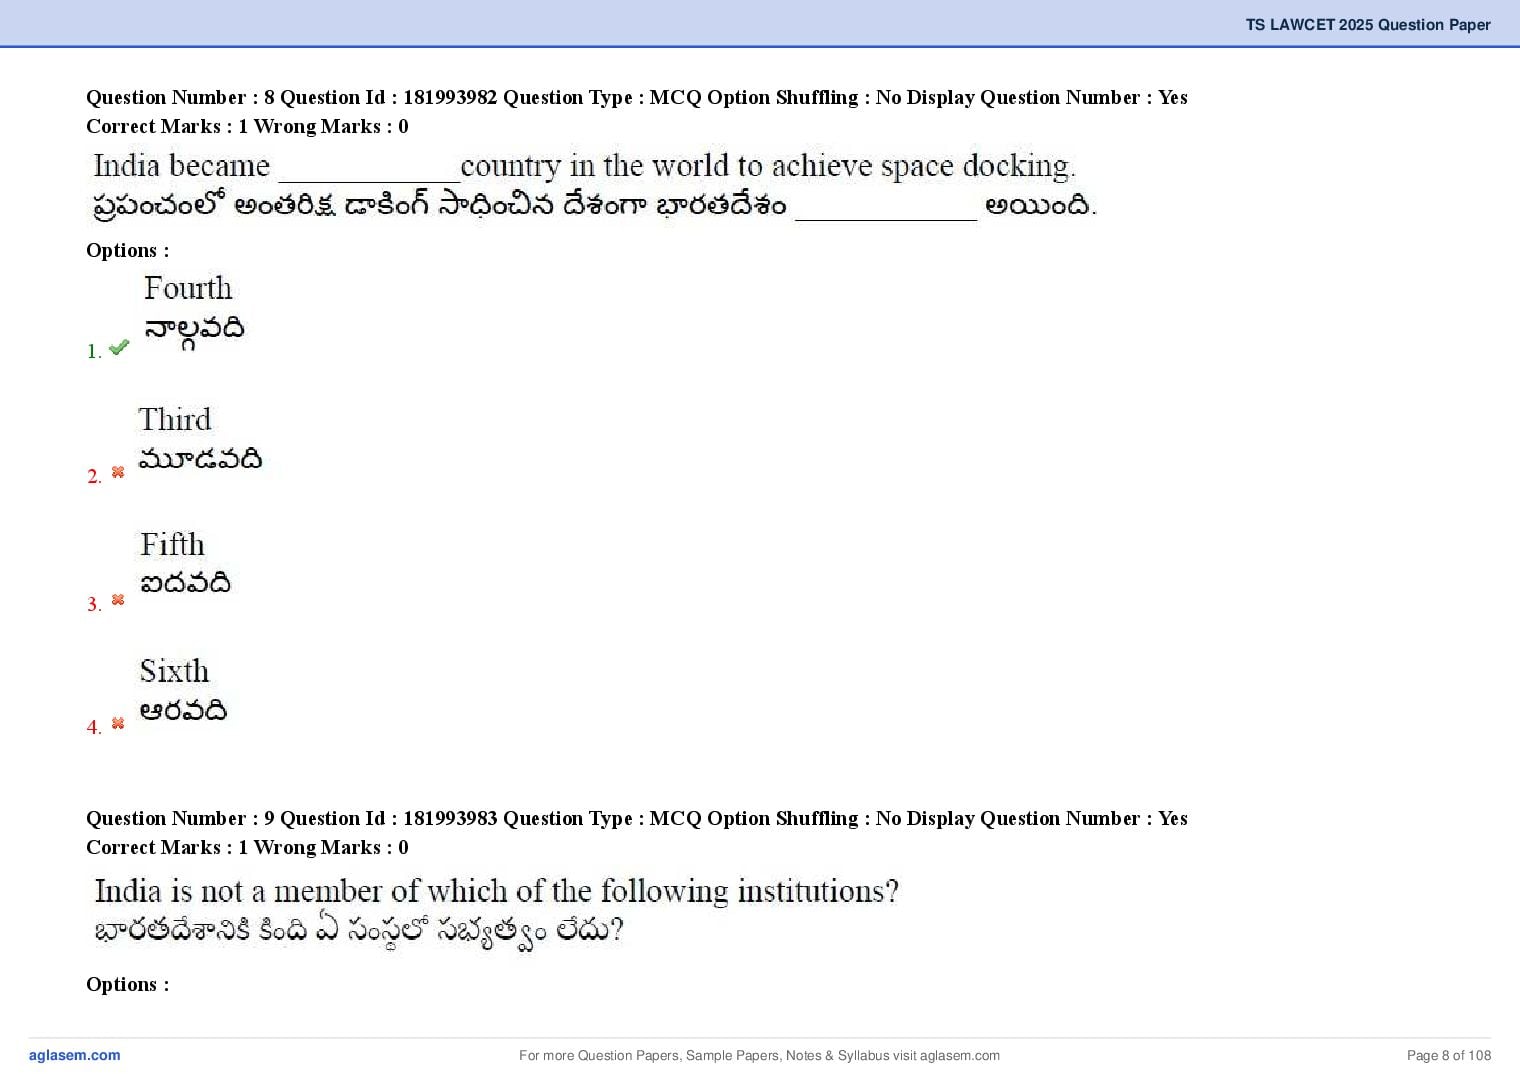Click the 'India became' space docking question text

tap(584, 165)
